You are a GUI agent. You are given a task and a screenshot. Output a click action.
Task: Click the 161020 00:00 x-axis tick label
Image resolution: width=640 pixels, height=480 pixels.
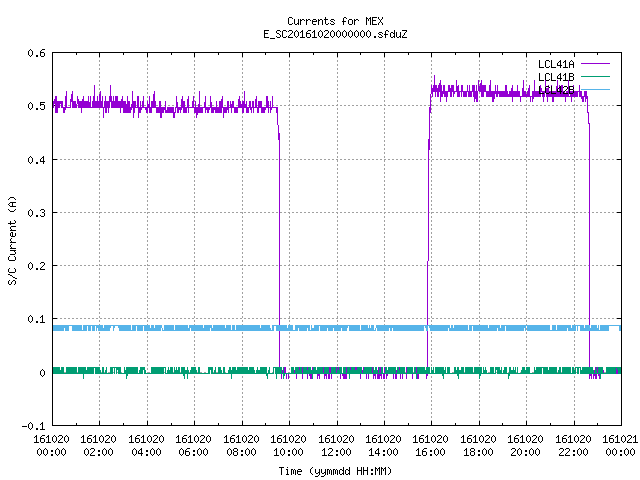pos(51,446)
